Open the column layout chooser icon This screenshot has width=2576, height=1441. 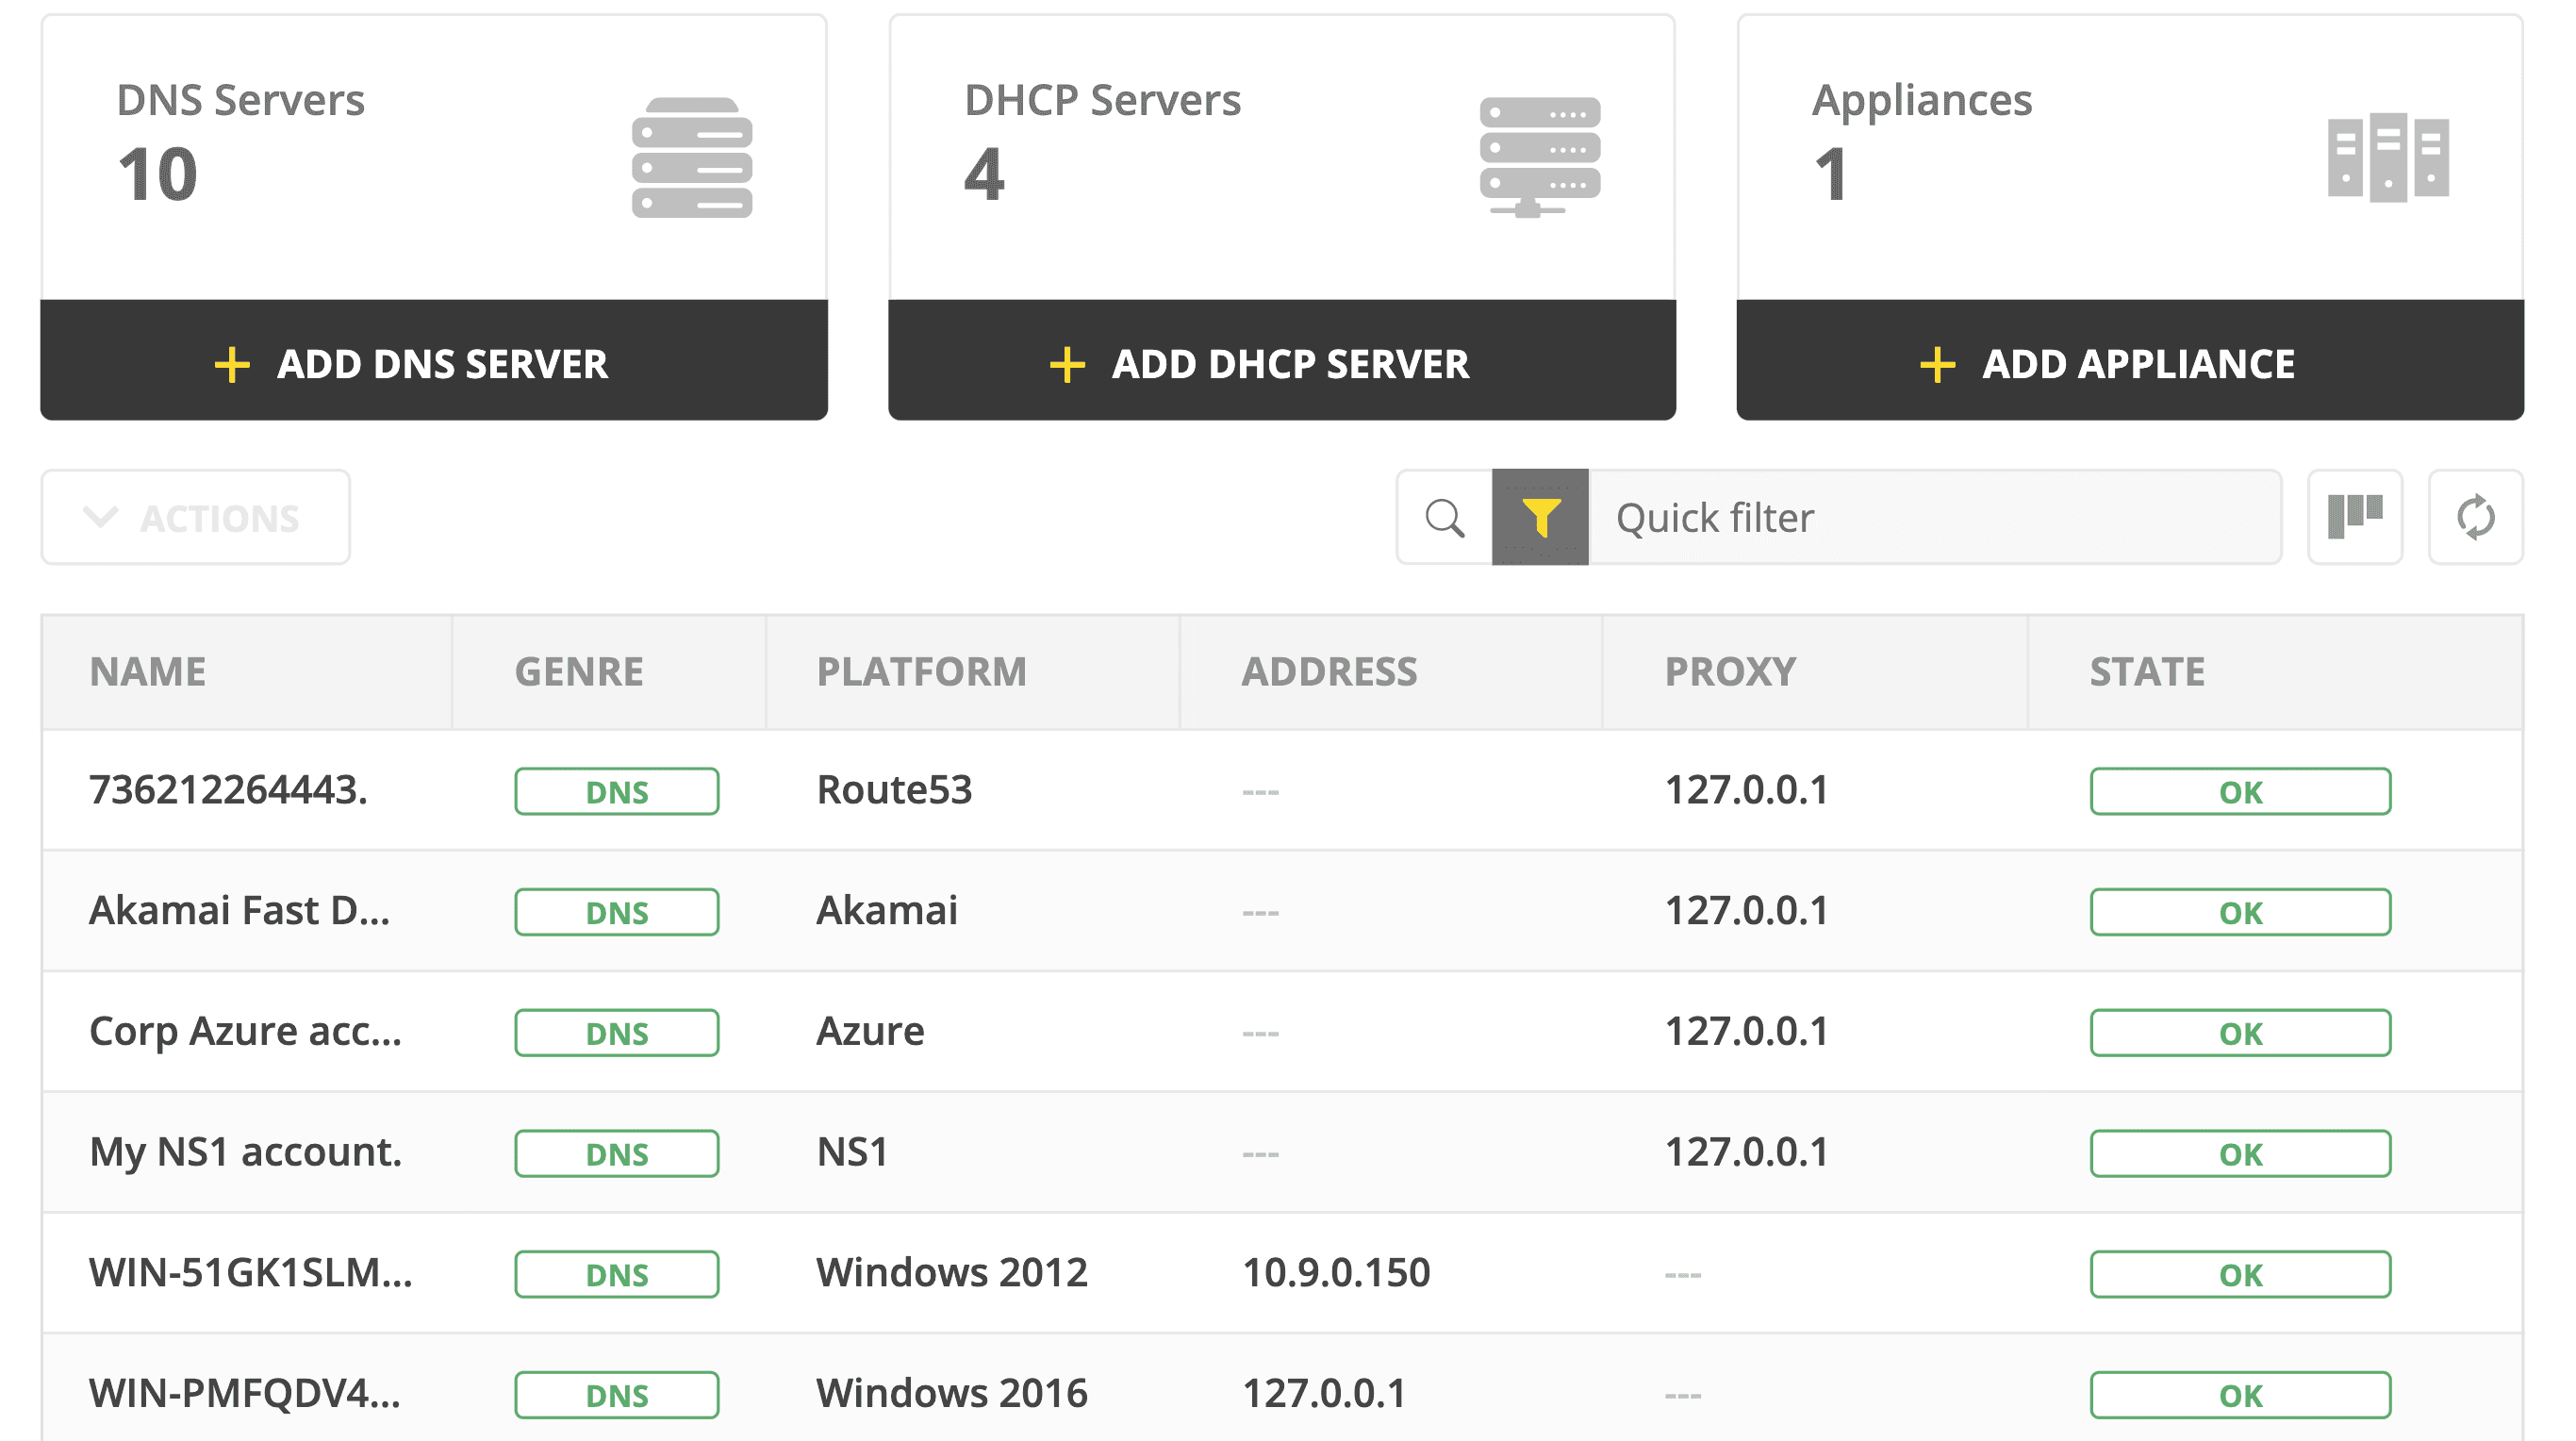click(x=2355, y=518)
